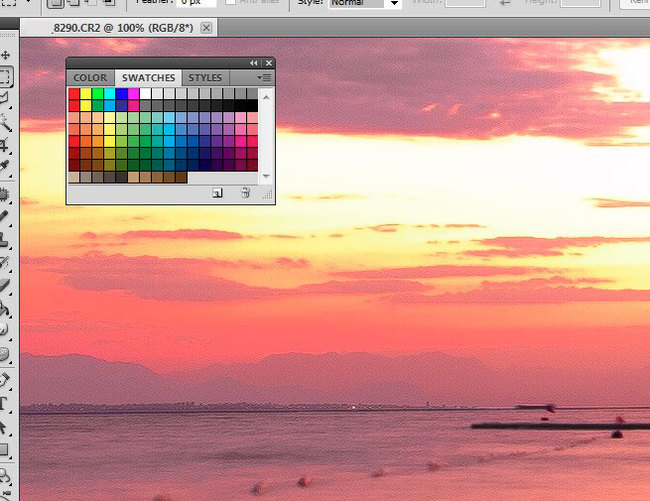Select the Horizontal Type tool

6,405
